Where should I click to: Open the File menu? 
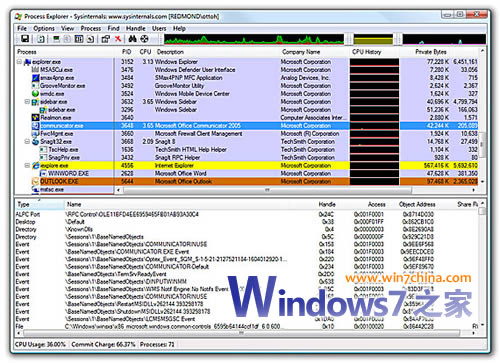pyautogui.click(x=22, y=29)
